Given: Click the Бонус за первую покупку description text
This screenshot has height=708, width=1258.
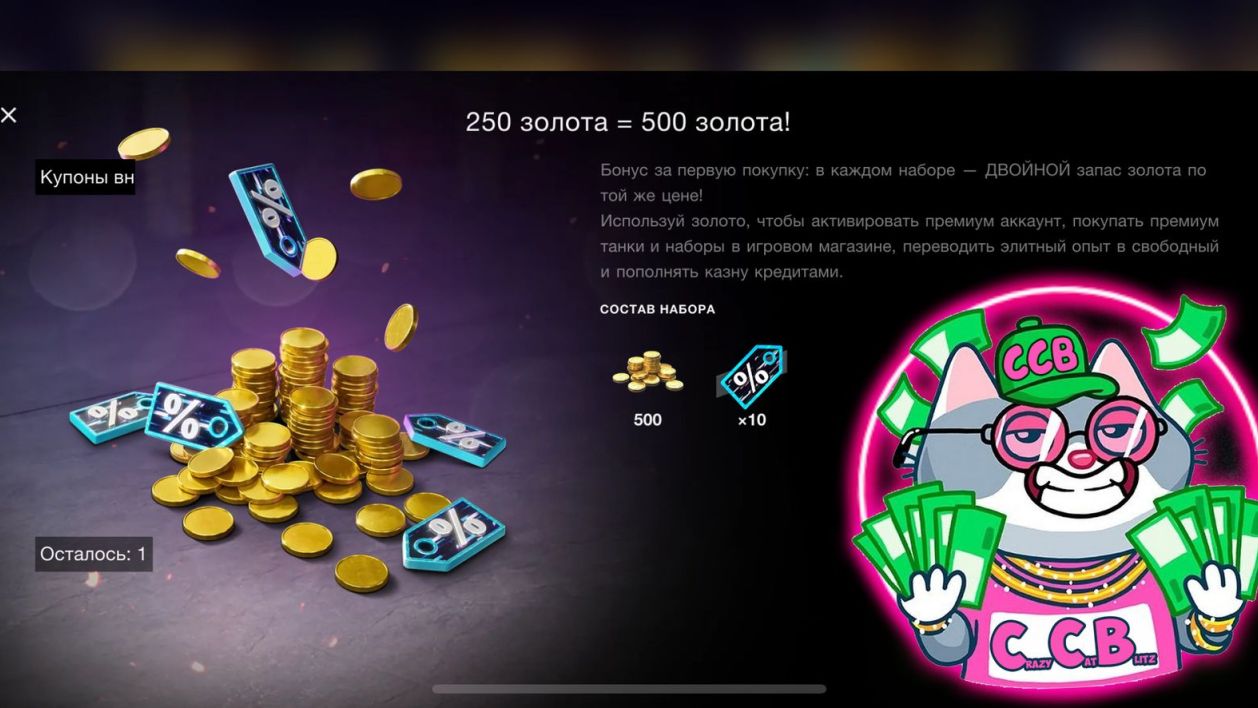Looking at the screenshot, I should 909,220.
